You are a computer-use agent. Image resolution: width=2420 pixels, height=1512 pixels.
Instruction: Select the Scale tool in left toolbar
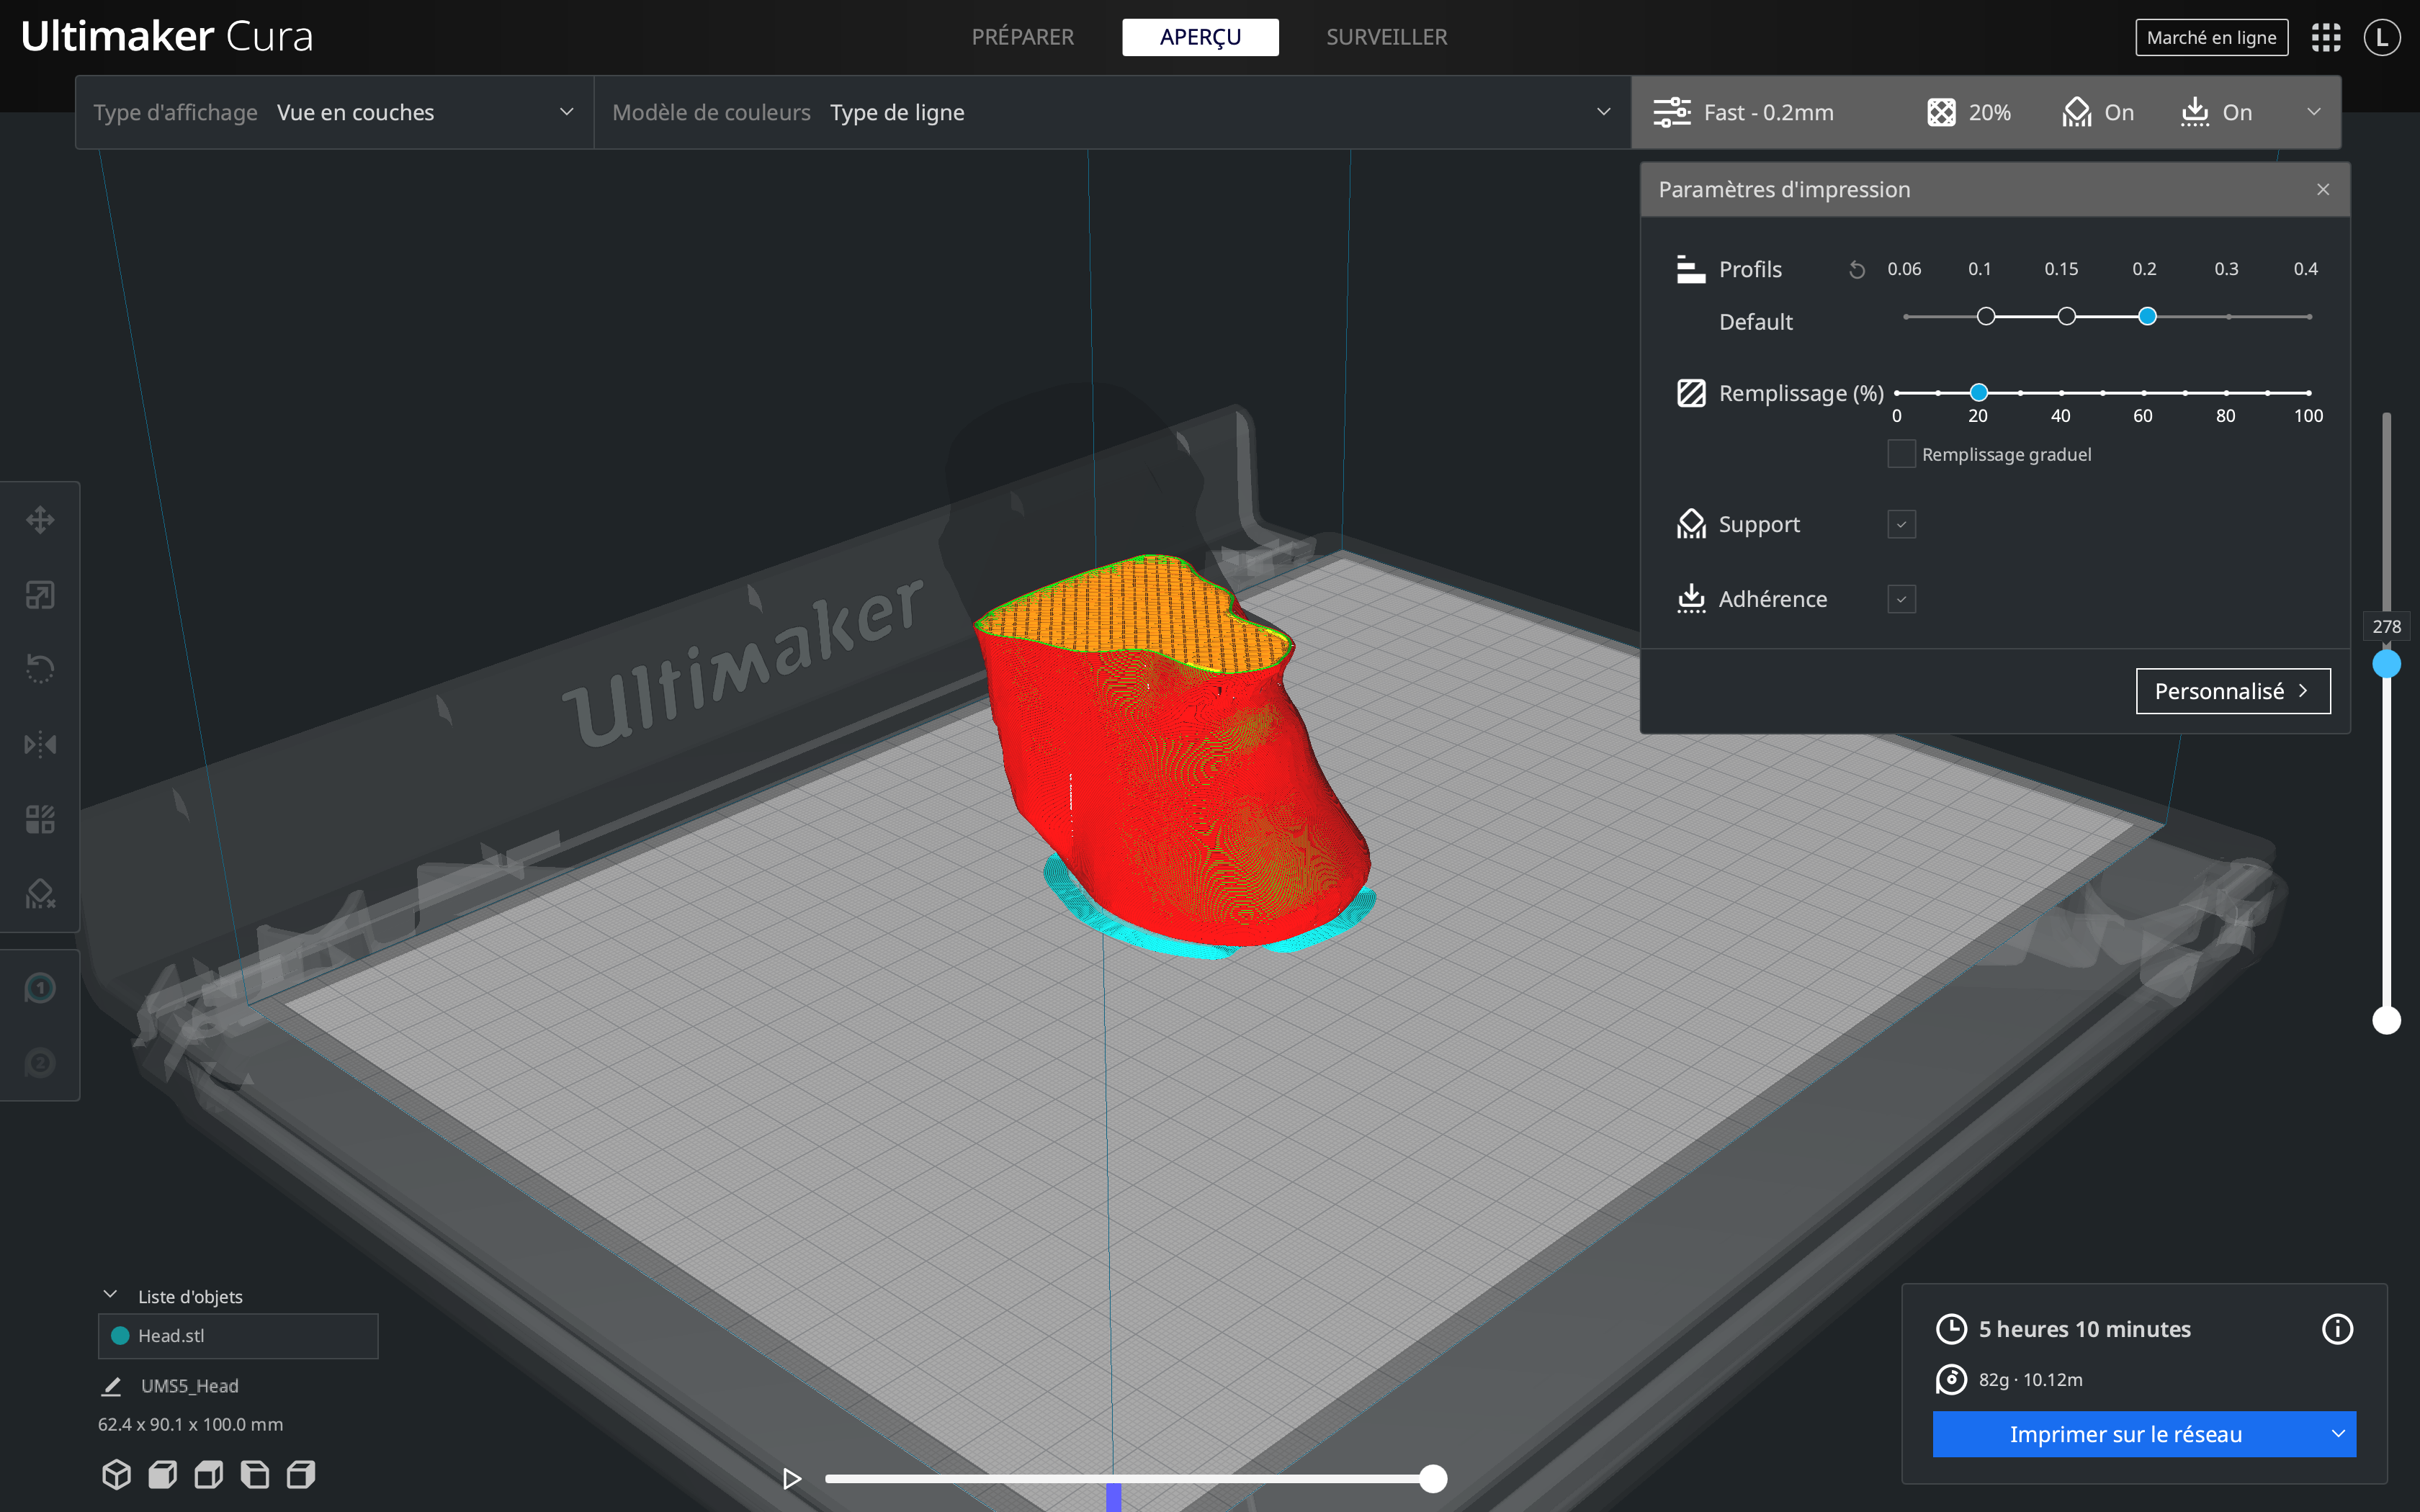(x=40, y=595)
